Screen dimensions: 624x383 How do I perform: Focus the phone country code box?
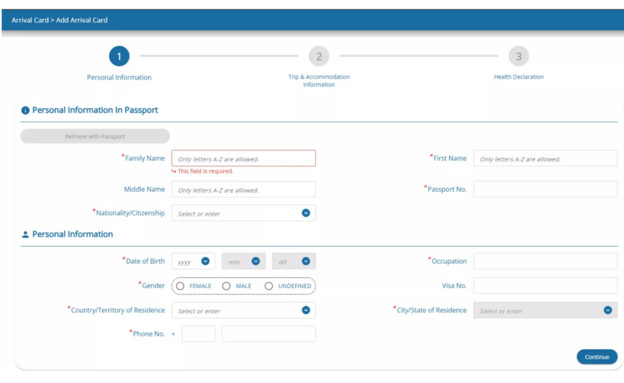(x=198, y=334)
